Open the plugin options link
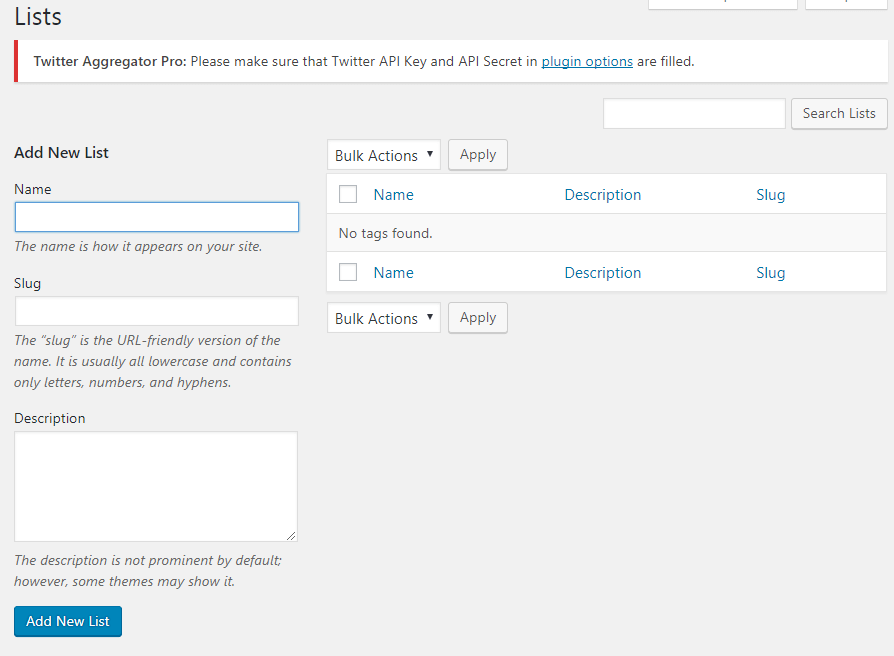The height and width of the screenshot is (656, 894). pyautogui.click(x=587, y=61)
